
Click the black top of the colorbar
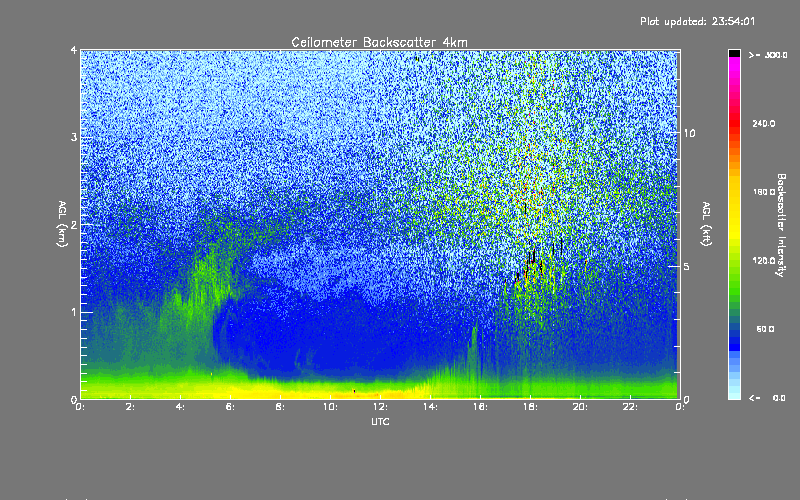point(734,53)
